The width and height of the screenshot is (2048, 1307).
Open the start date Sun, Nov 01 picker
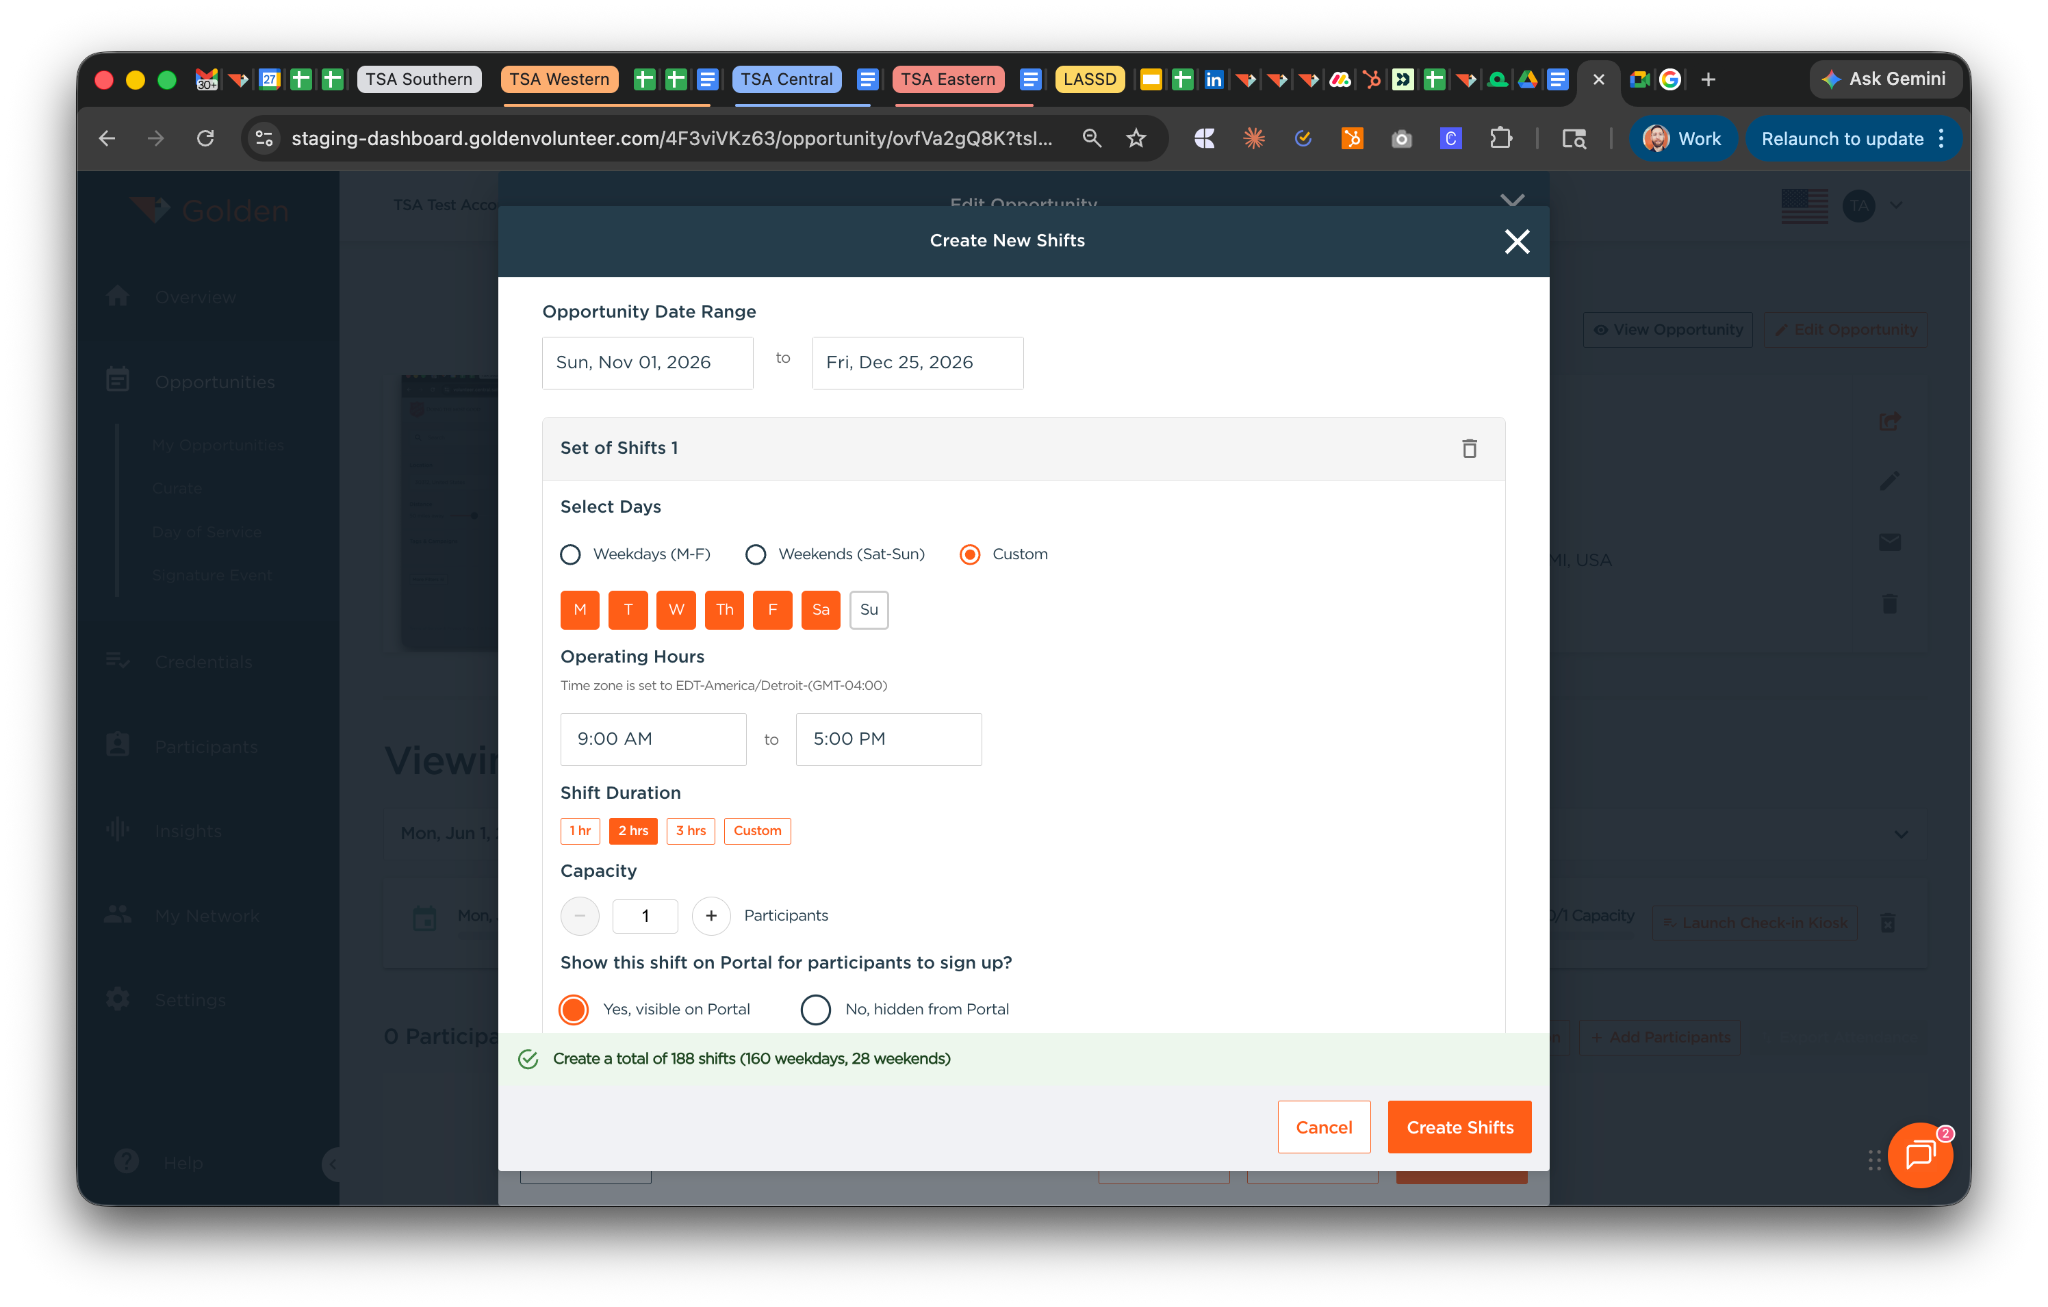[647, 363]
